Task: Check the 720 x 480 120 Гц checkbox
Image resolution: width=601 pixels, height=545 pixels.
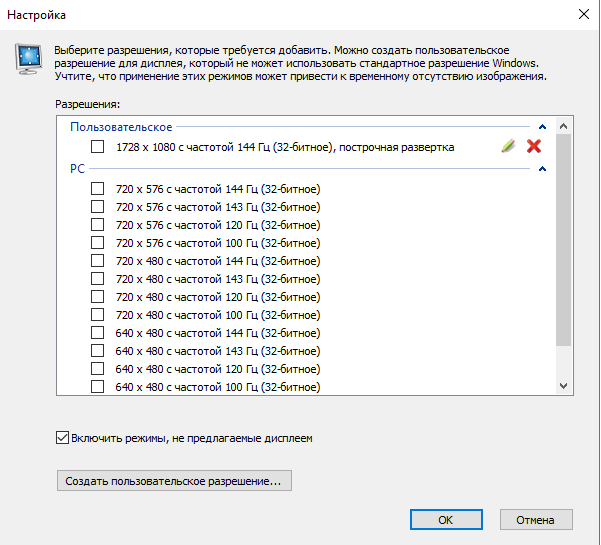Action: (97, 297)
